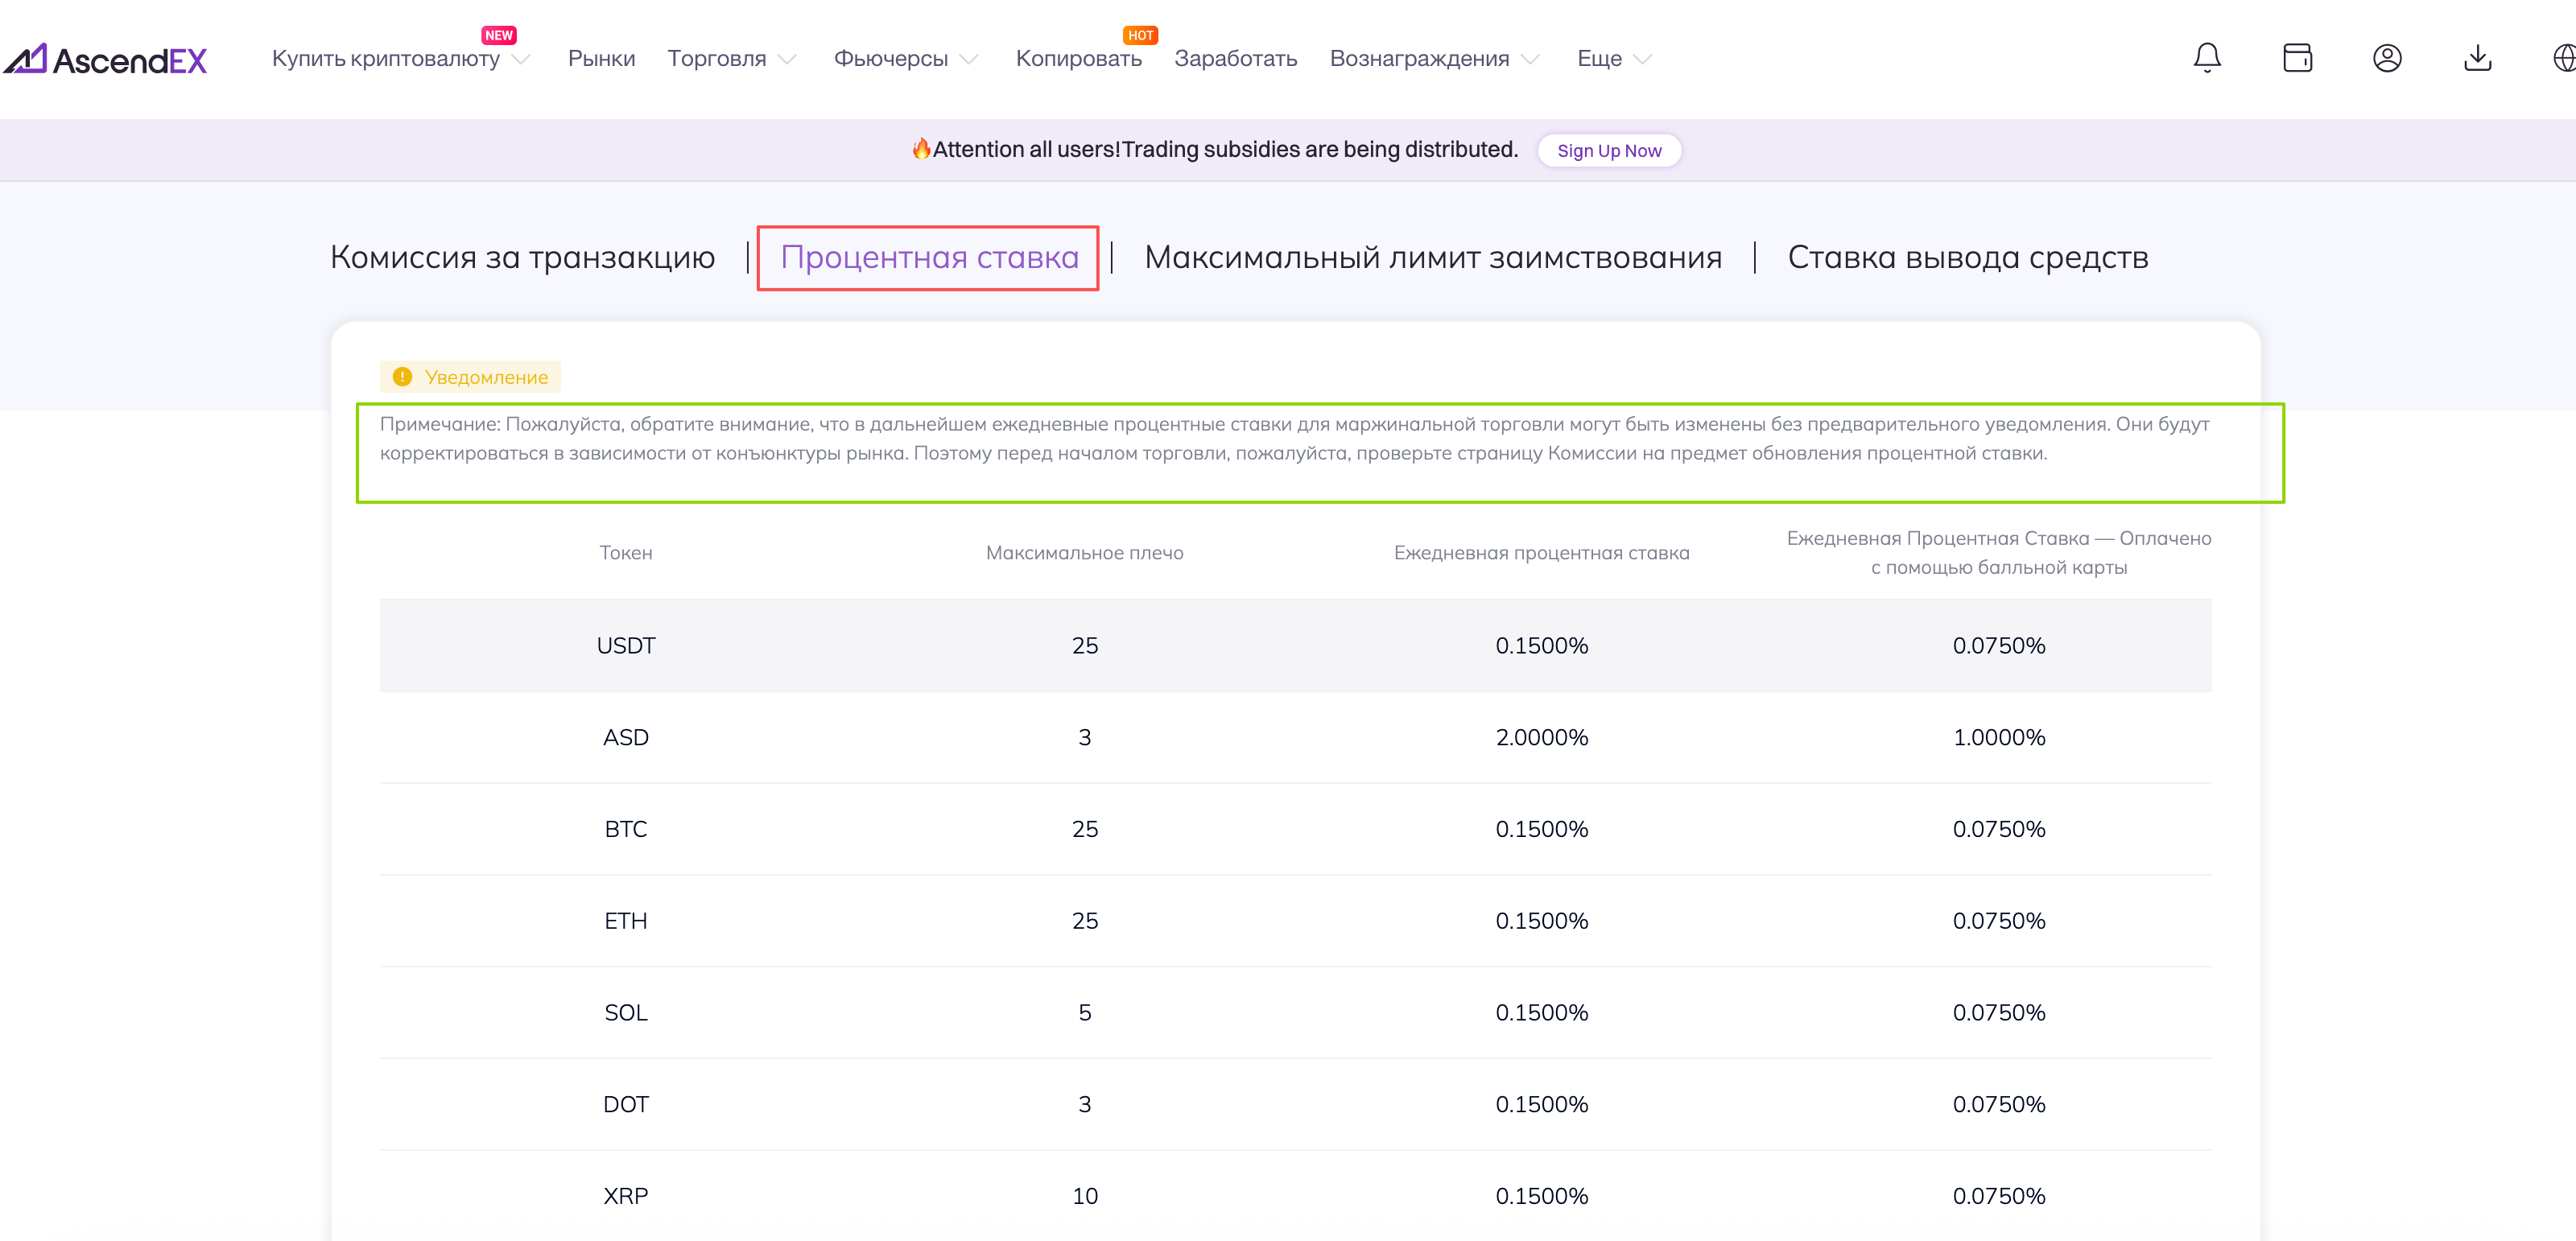Select Максимальный лимит заимствования tab

pos(1432,258)
